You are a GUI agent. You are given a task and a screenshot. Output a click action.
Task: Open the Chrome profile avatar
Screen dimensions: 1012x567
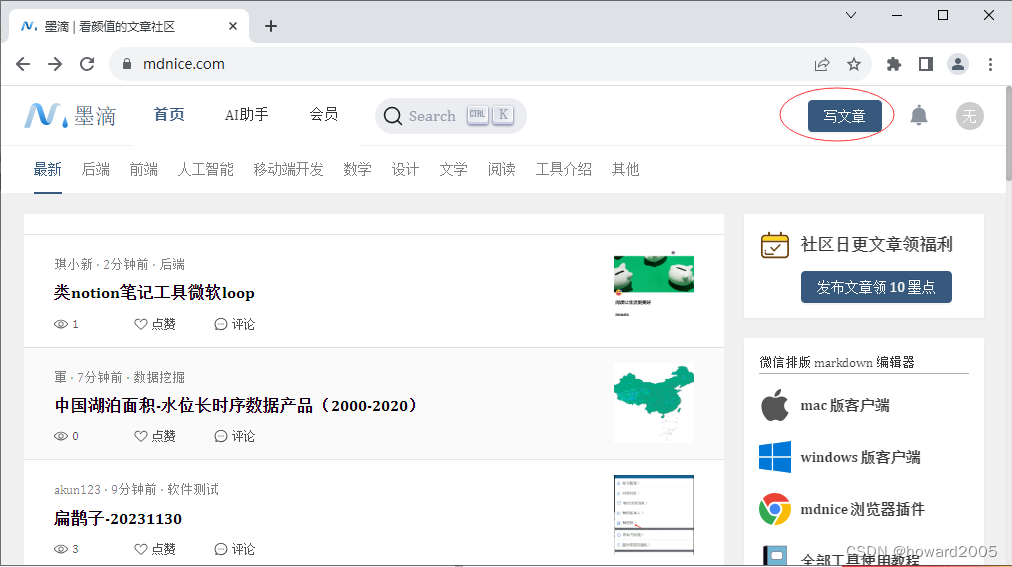pyautogui.click(x=958, y=64)
